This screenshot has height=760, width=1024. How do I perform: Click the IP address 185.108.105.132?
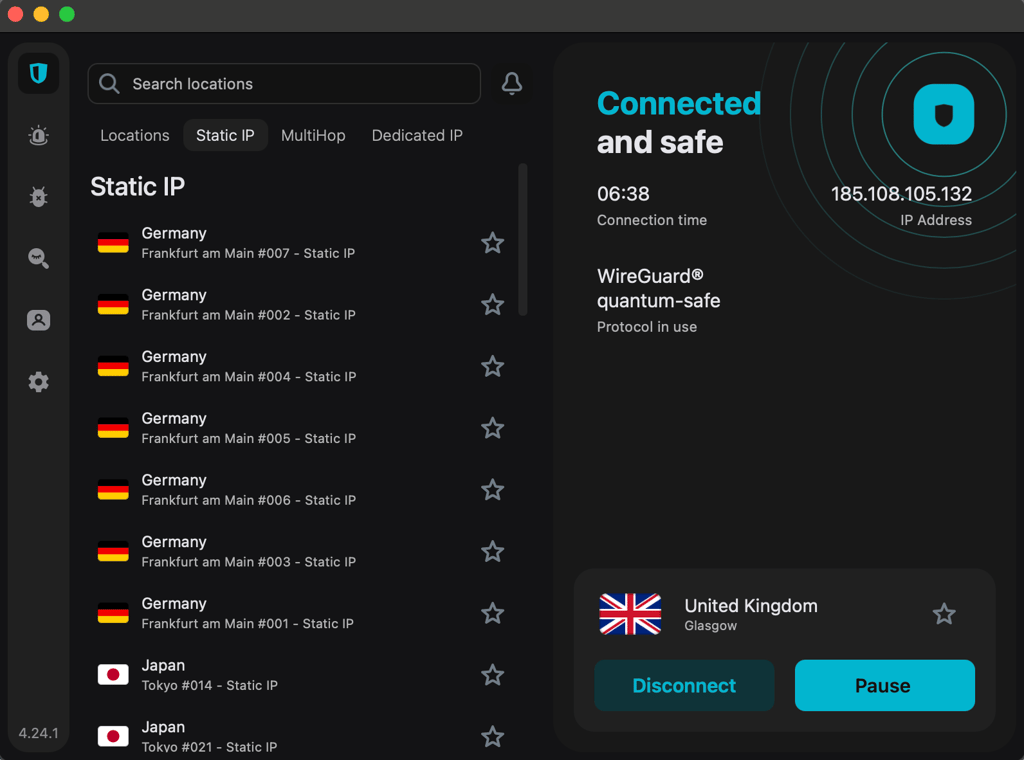tap(901, 194)
